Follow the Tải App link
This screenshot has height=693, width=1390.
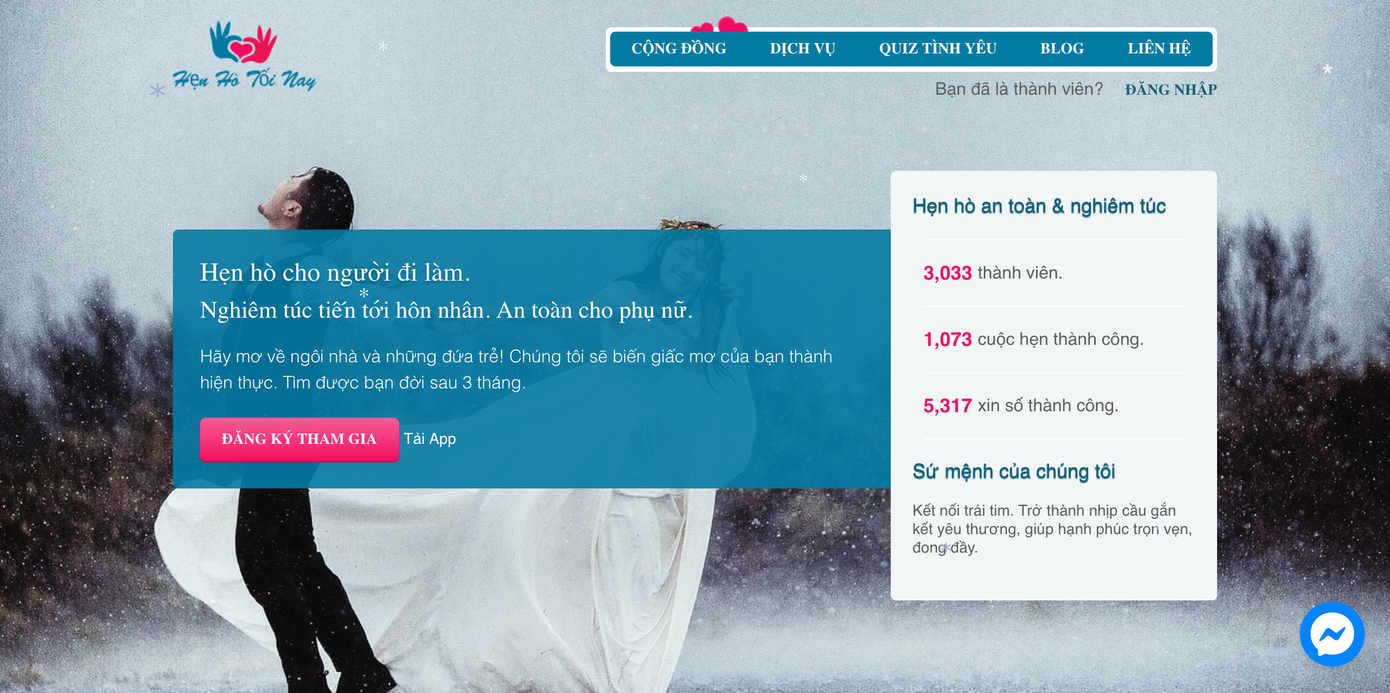(x=430, y=439)
